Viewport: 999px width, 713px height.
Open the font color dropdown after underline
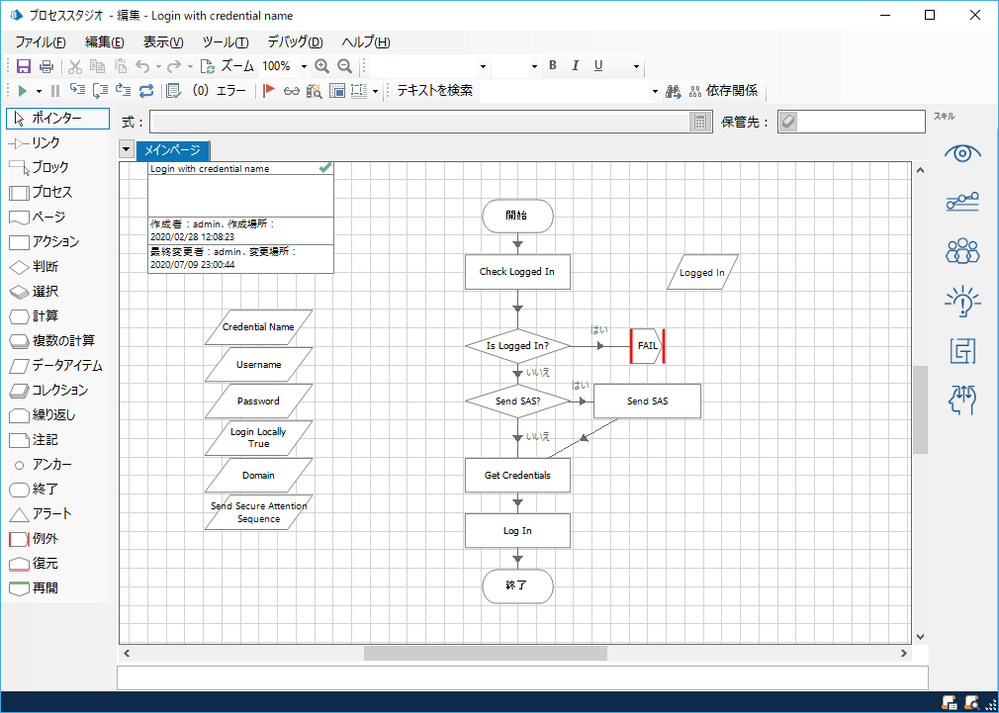[x=636, y=66]
